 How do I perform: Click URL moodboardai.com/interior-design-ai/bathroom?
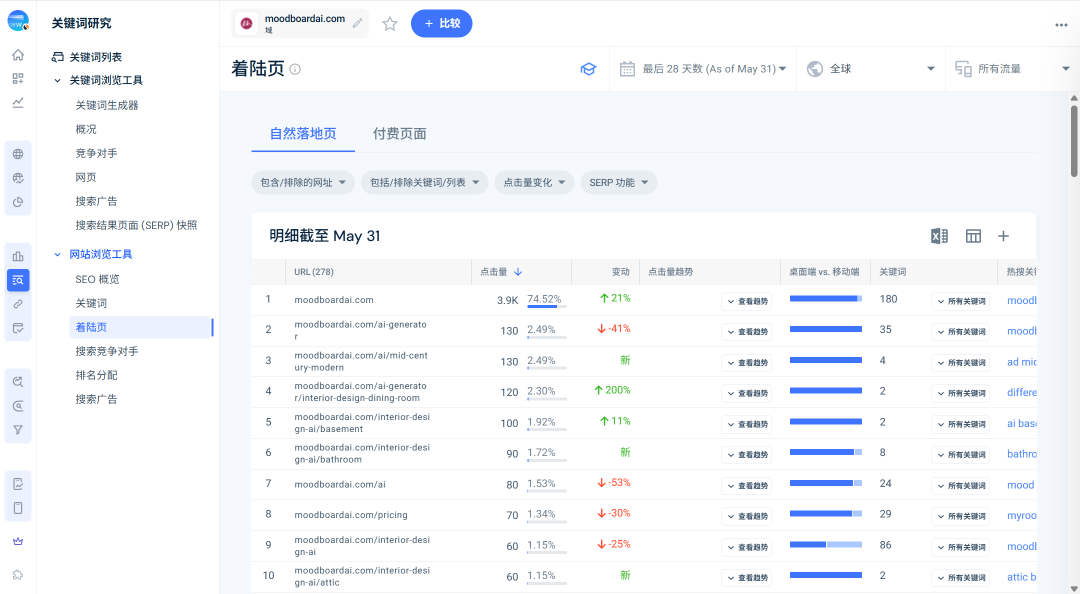pyautogui.click(x=362, y=453)
